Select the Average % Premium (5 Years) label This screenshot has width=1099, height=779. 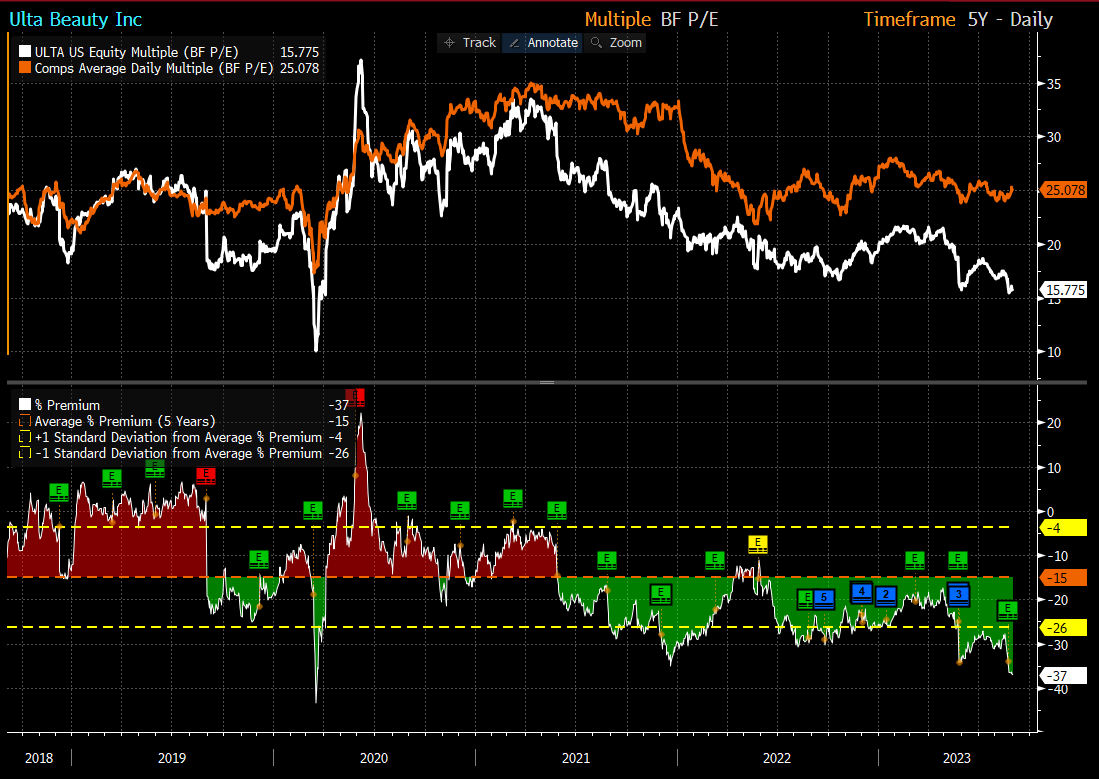point(125,421)
